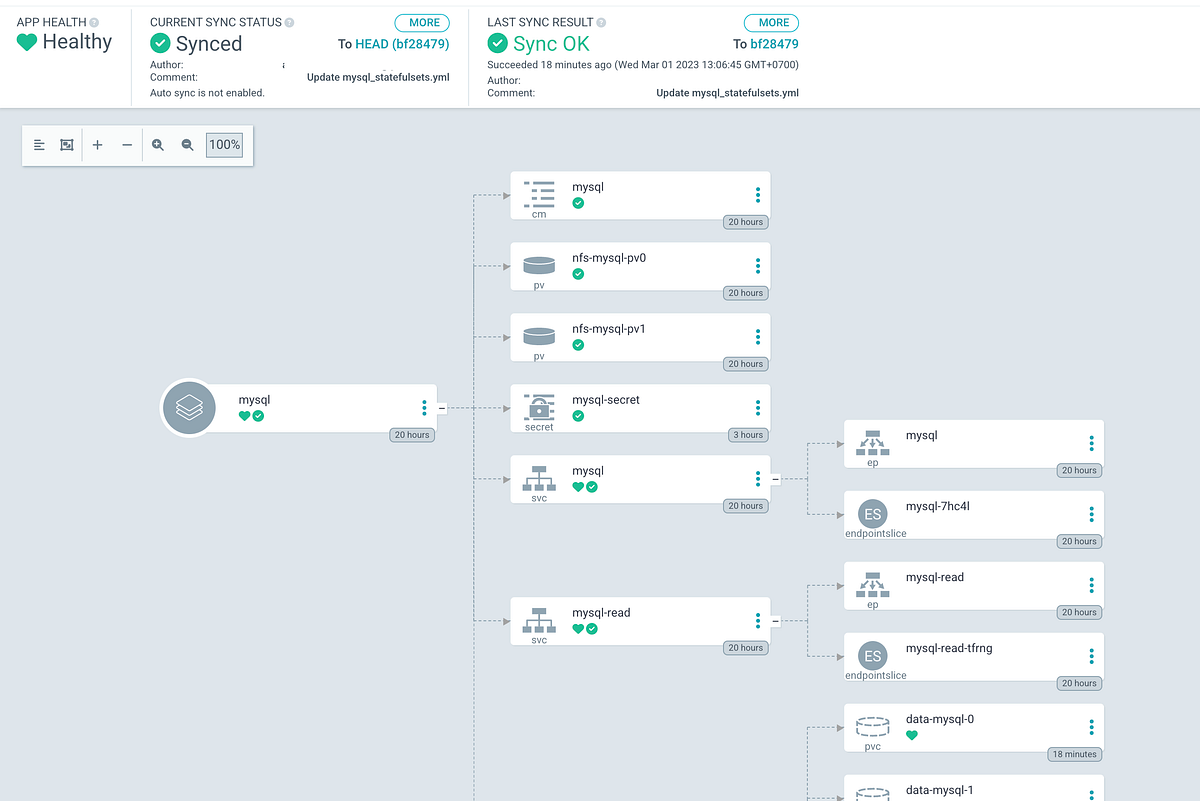Open the three-dot menu for data-mysql-0 pvc
This screenshot has height=801, width=1200.
(1091, 727)
